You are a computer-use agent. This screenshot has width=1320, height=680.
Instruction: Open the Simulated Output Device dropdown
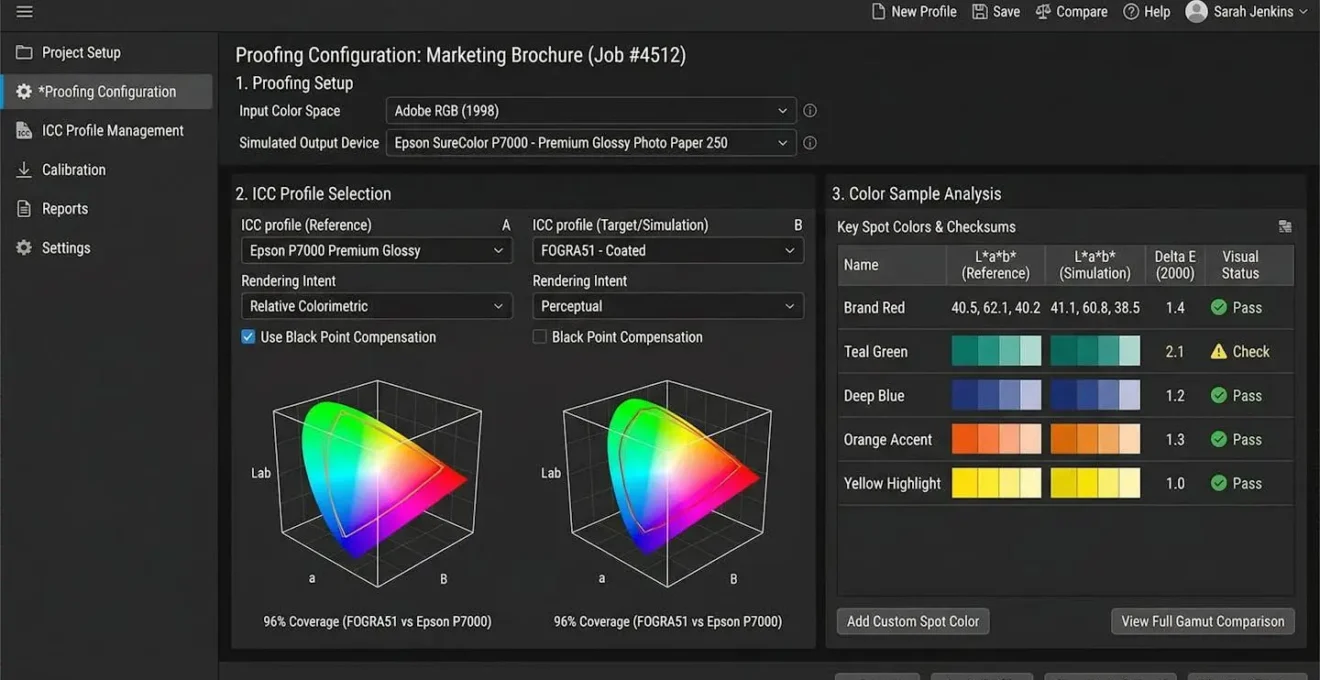(591, 143)
